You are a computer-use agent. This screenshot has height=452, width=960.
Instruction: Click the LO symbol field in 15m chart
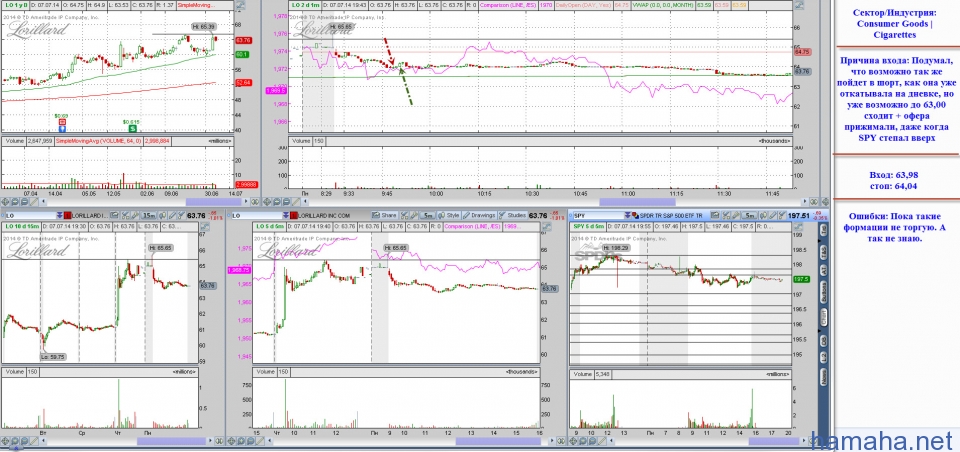[x=31, y=216]
